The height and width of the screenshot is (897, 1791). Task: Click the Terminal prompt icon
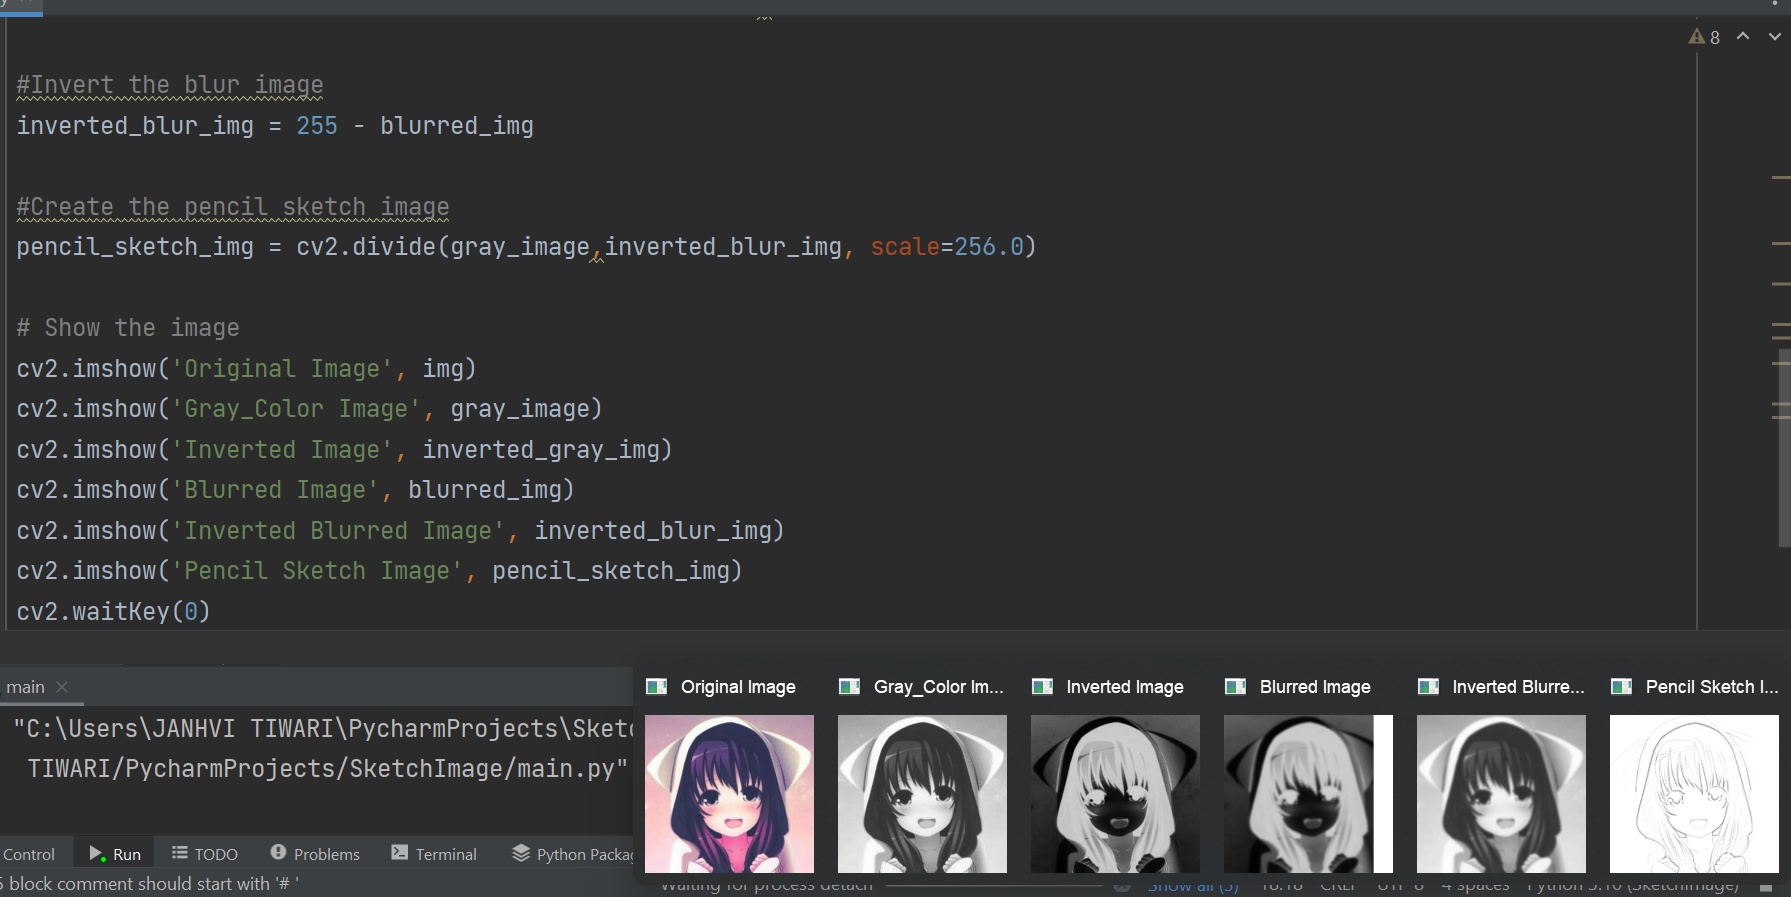click(x=400, y=852)
